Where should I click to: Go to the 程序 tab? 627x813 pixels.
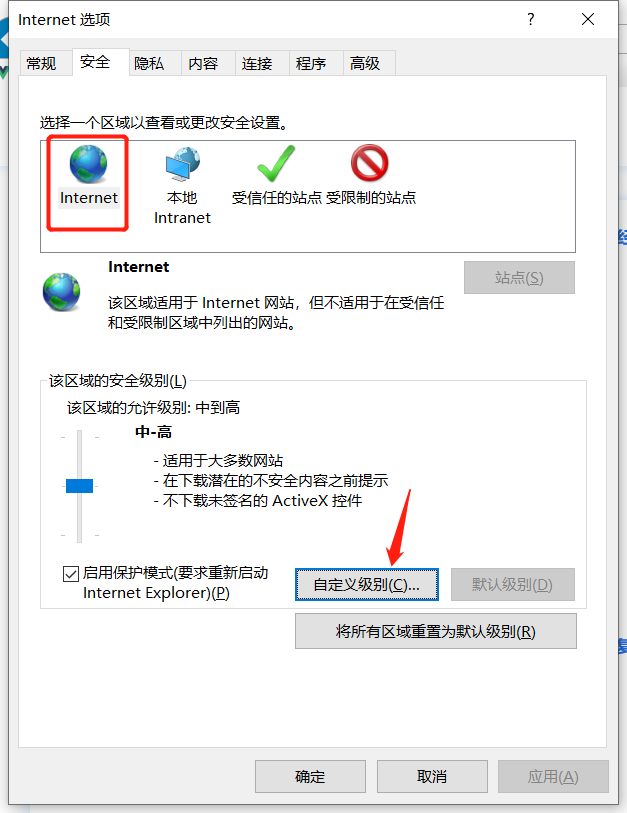tap(311, 63)
